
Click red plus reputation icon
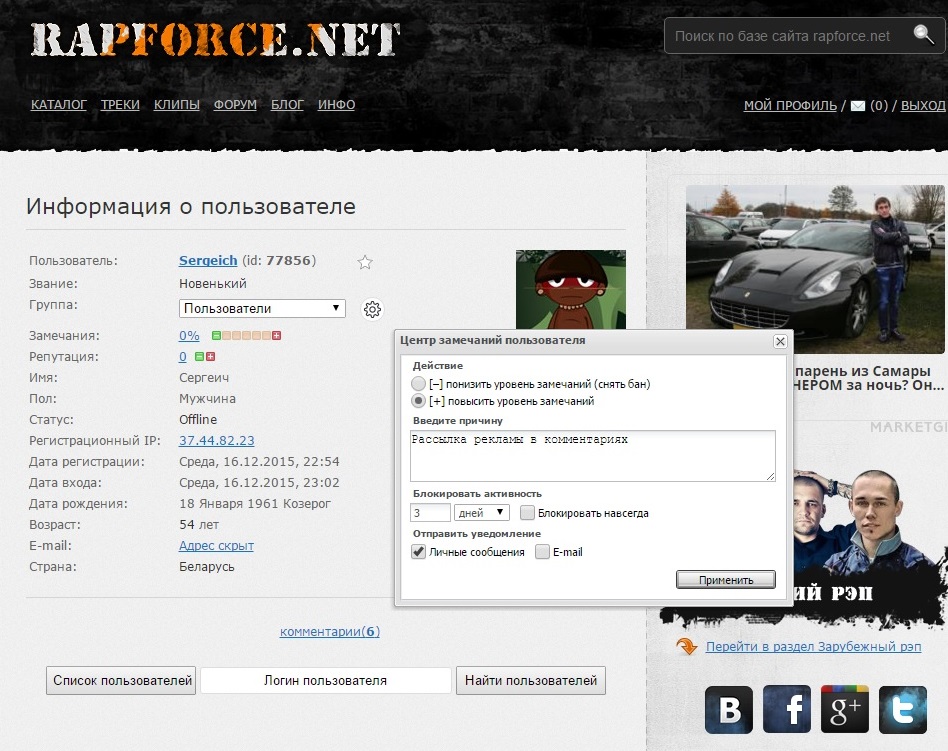point(210,357)
